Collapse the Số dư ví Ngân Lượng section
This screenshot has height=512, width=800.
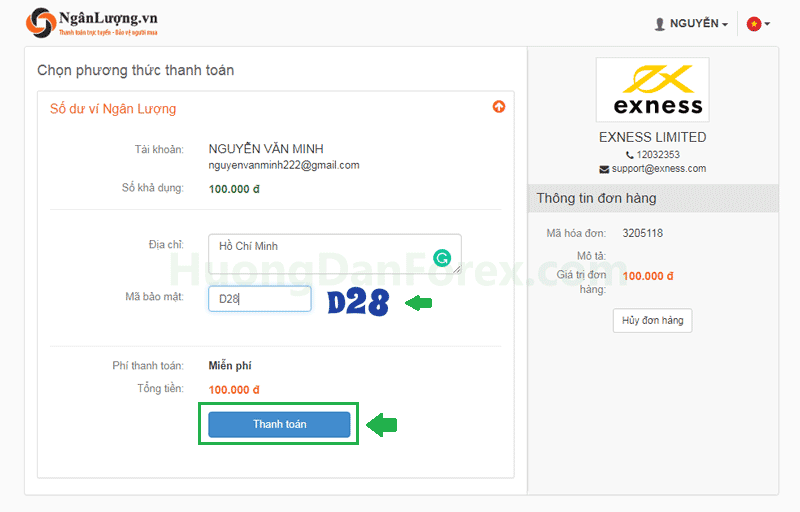coord(498,107)
